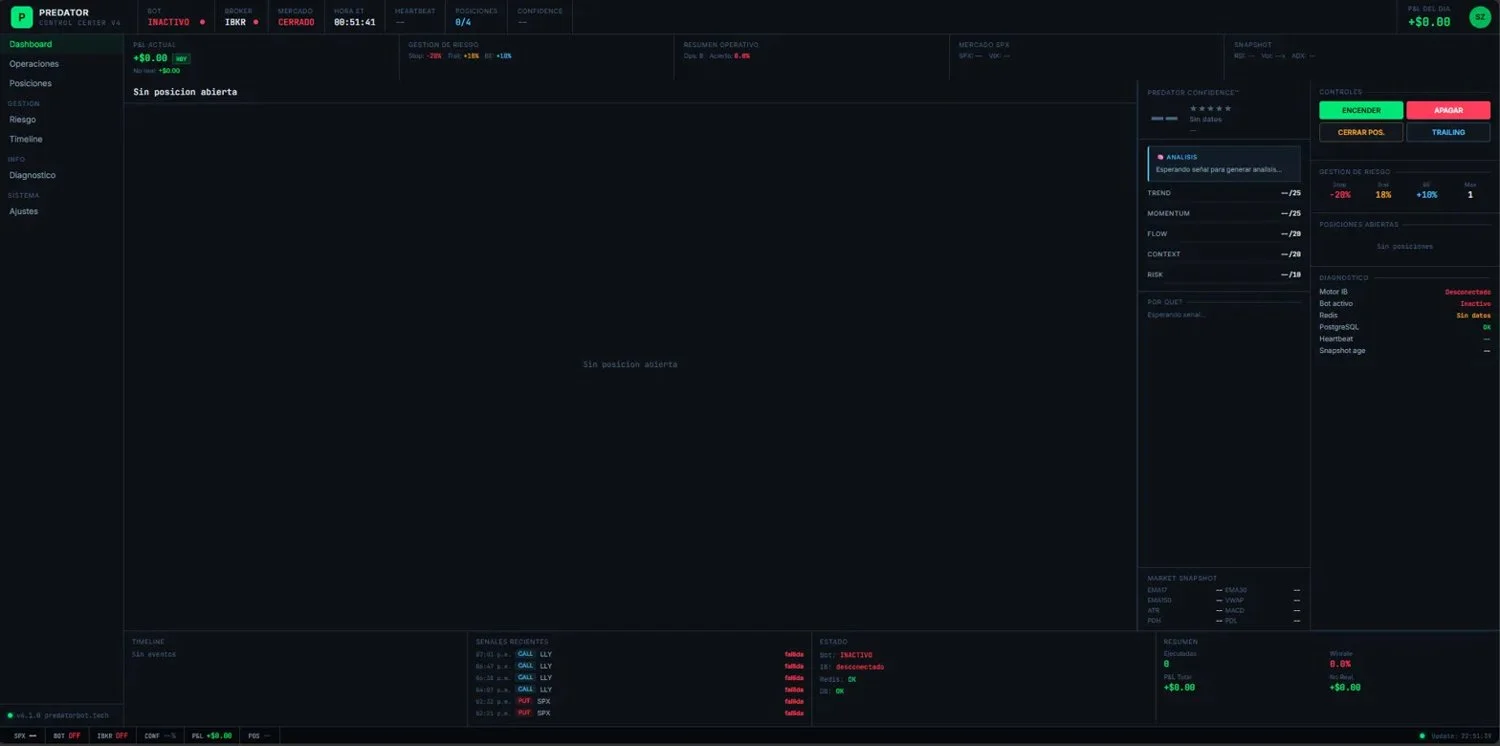This screenshot has height=746, width=1500.
Task: Click the five-star confidence rating
Action: 1210,108
